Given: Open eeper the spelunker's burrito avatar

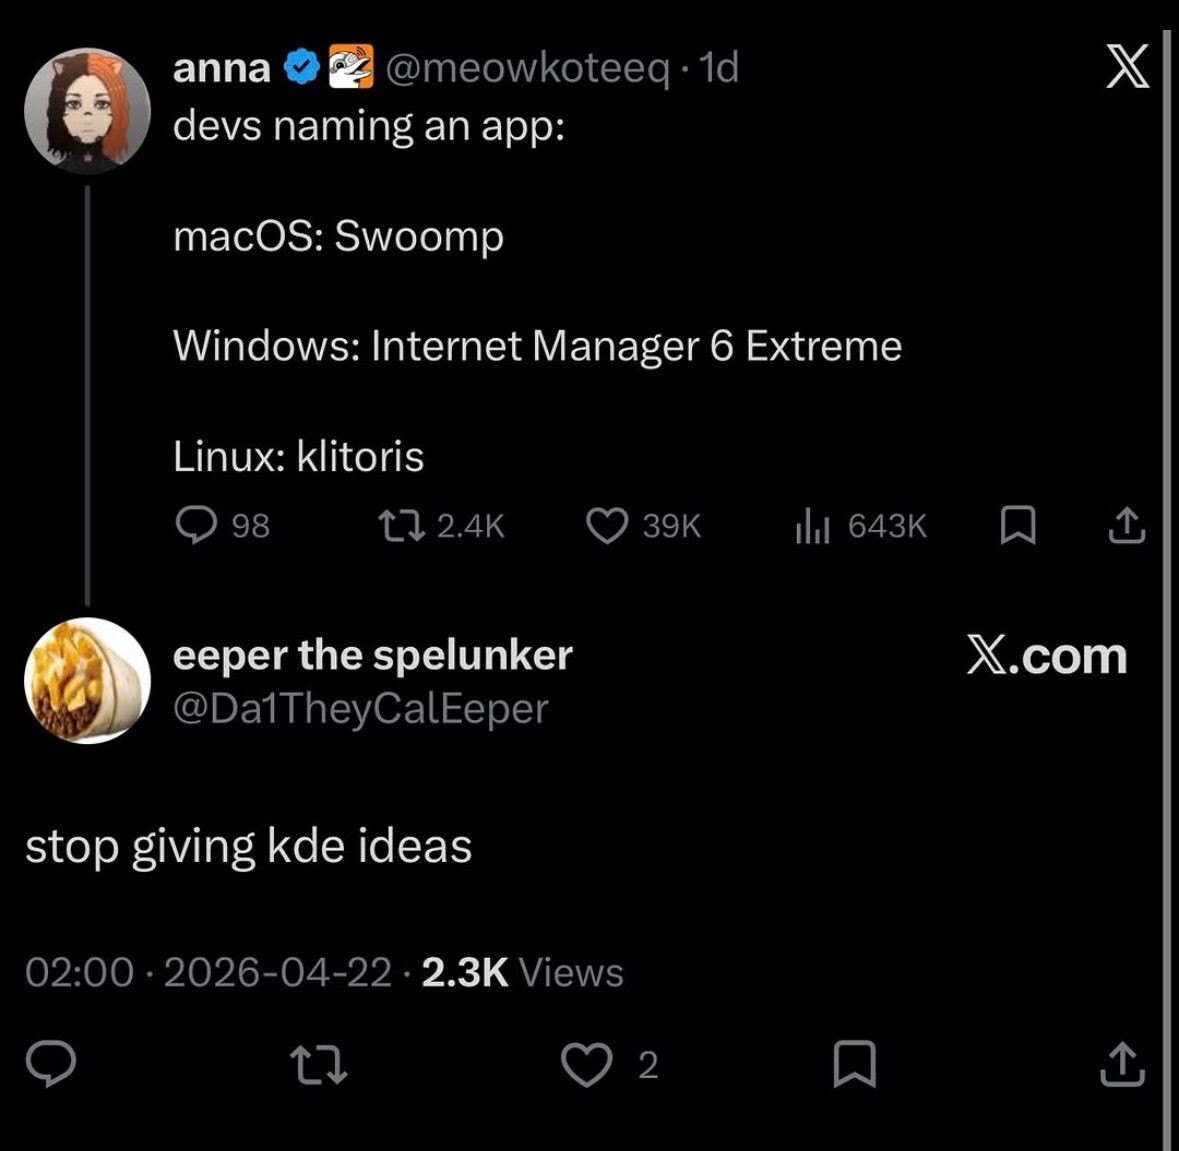Looking at the screenshot, I should [87, 680].
